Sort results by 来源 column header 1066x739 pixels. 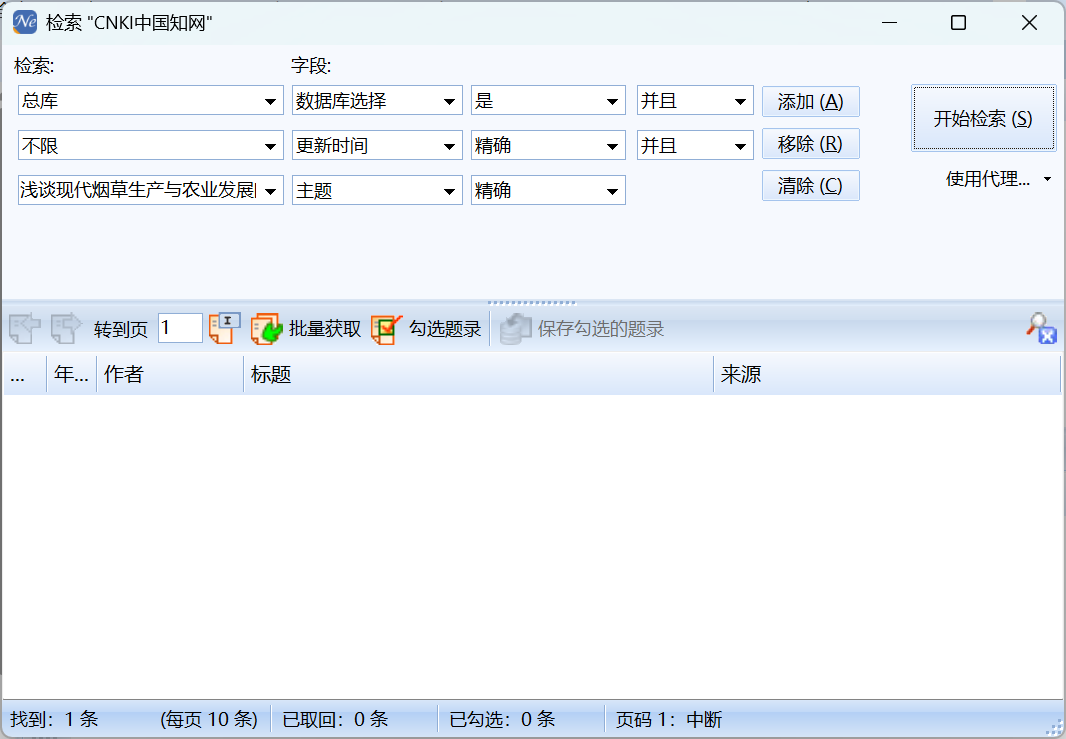(887, 374)
